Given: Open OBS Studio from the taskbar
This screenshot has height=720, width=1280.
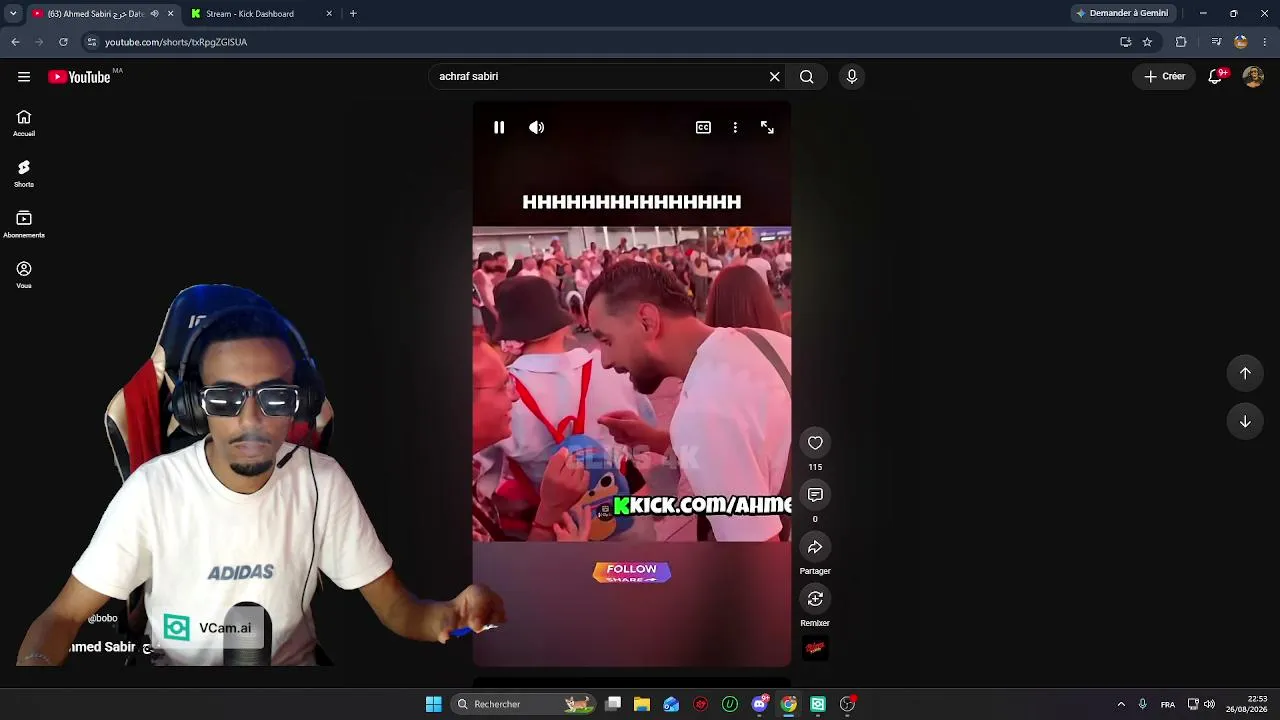Looking at the screenshot, I should (x=848, y=704).
